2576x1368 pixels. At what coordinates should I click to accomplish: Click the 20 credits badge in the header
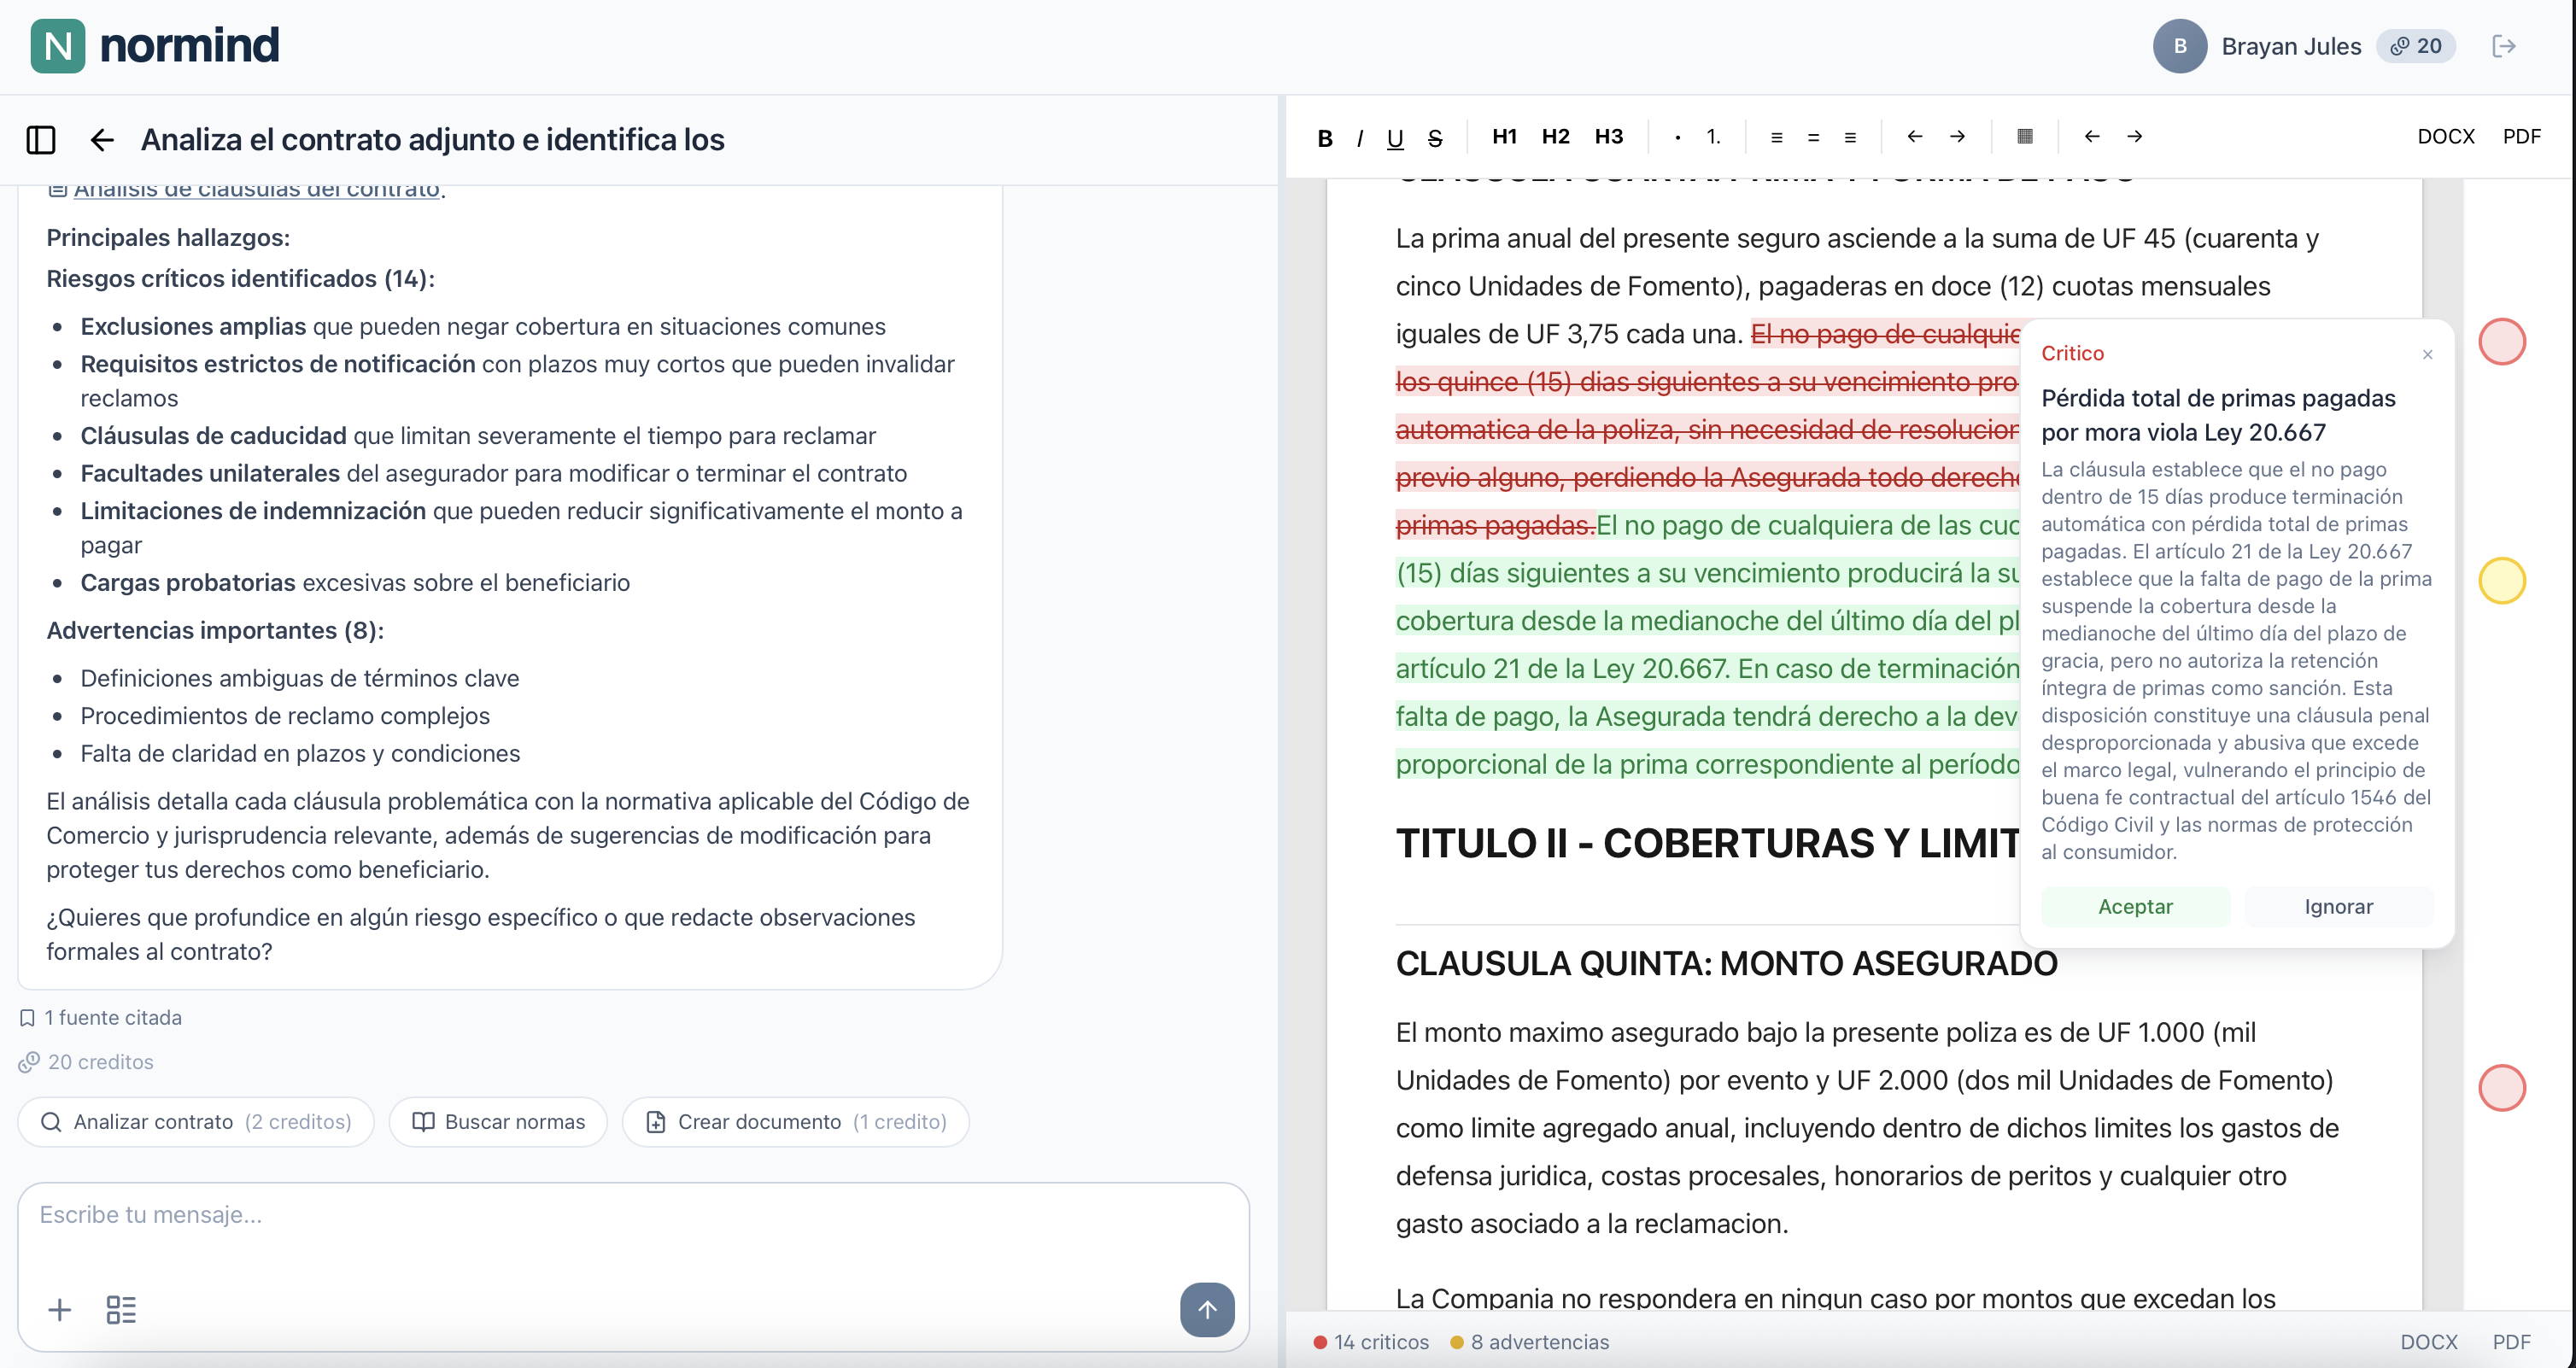point(2415,46)
